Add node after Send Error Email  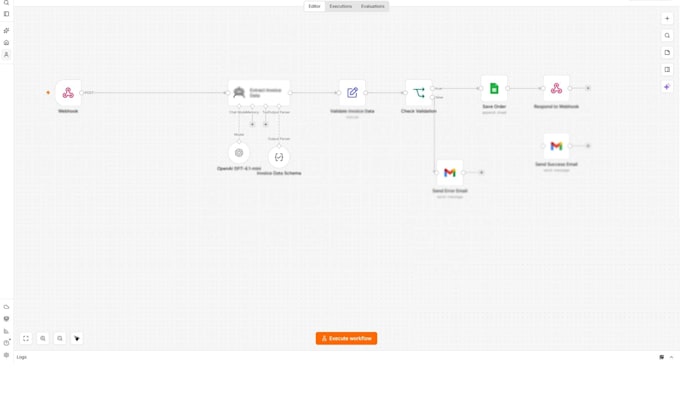(481, 173)
